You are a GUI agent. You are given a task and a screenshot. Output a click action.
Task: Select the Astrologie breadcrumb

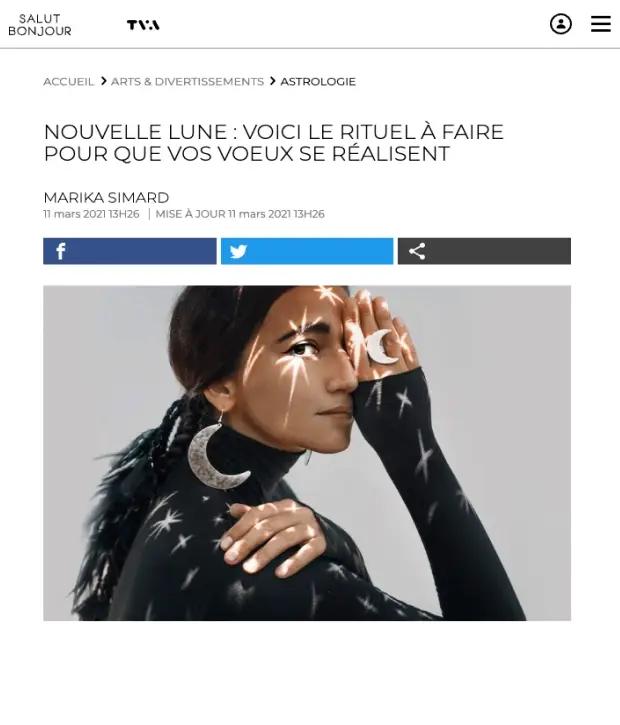(318, 82)
